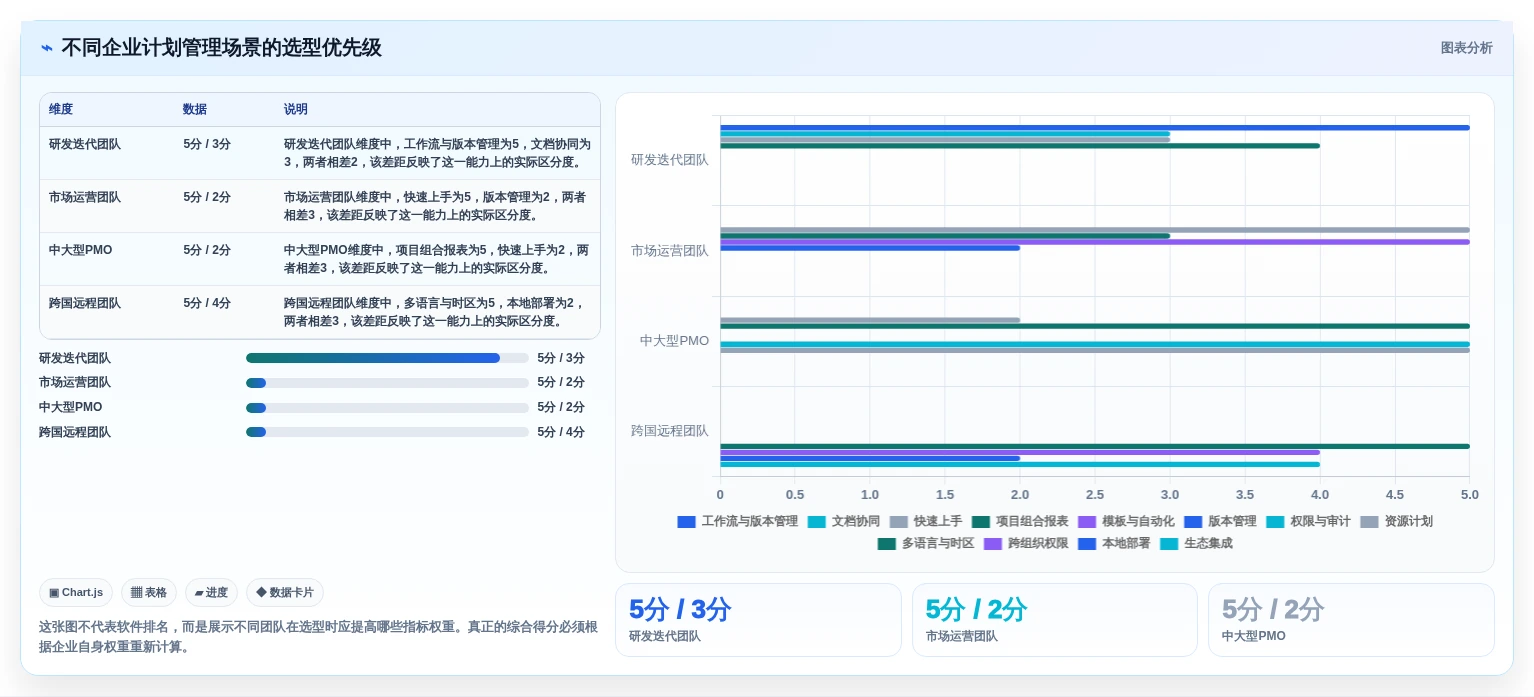
Task: Click the page title 不同企业计划管理场景的选型优先级
Action: pyautogui.click(x=222, y=48)
